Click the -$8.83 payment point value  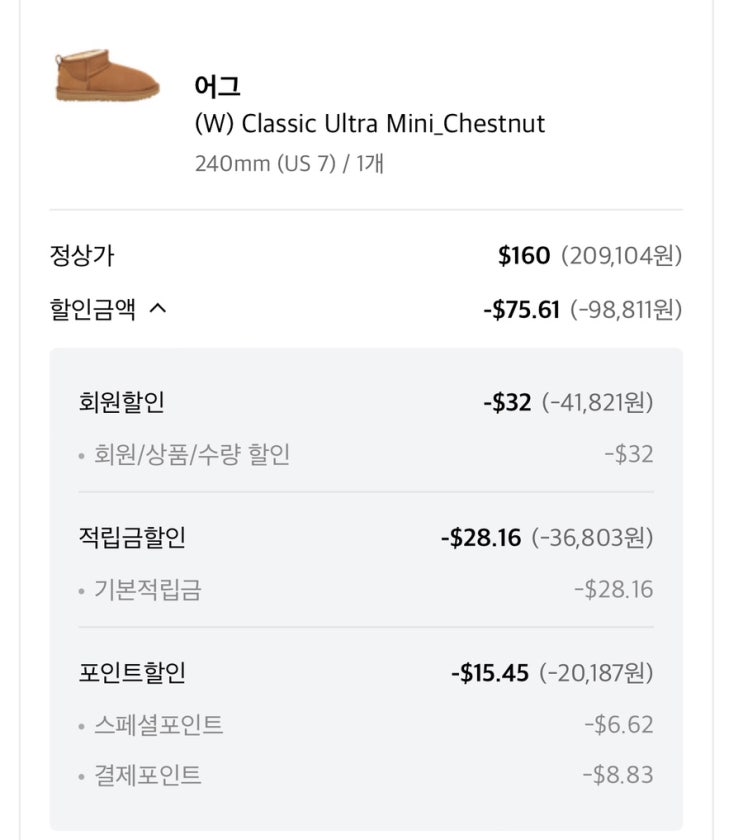pos(617,775)
